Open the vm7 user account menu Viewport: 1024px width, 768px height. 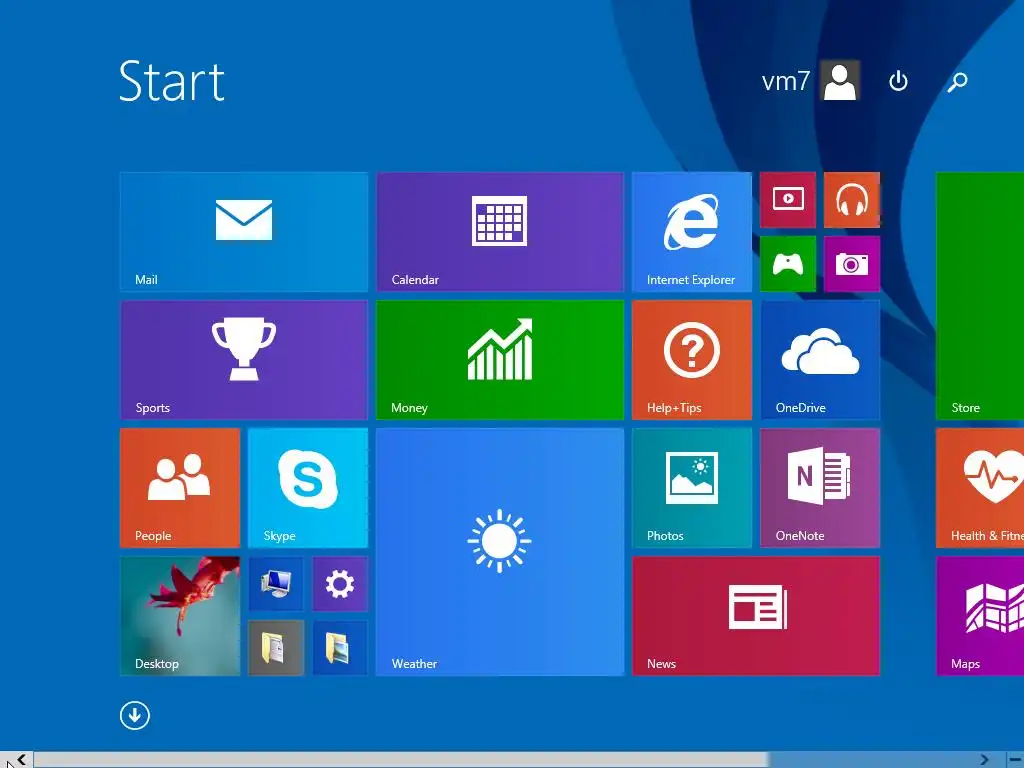[810, 81]
